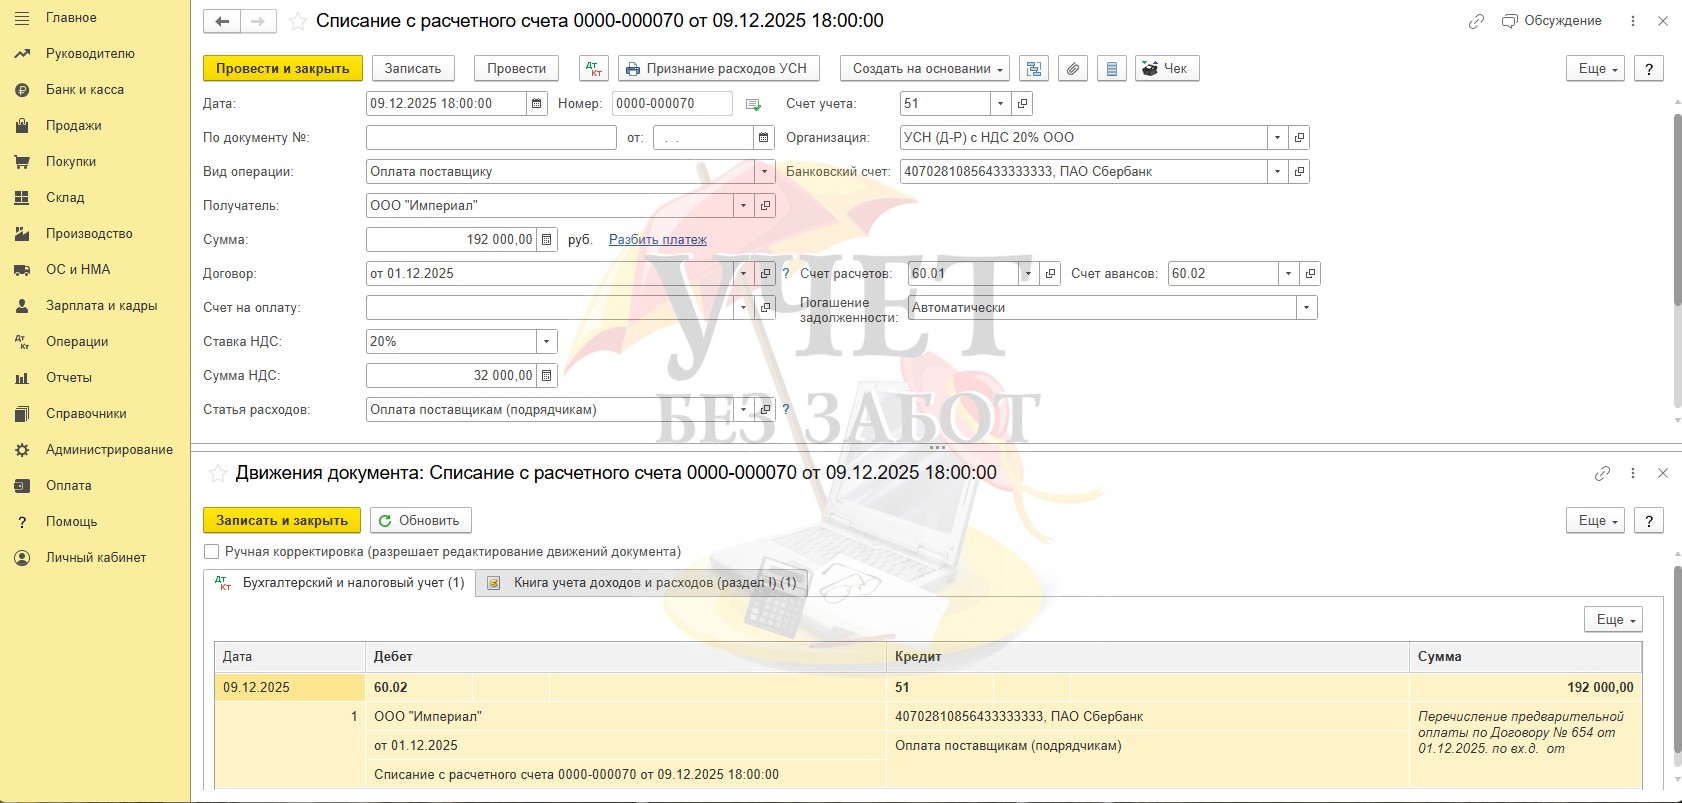Screen dimensions: 1682x803
Task: Expand the Ставка НДС dropdown
Action: [547, 341]
